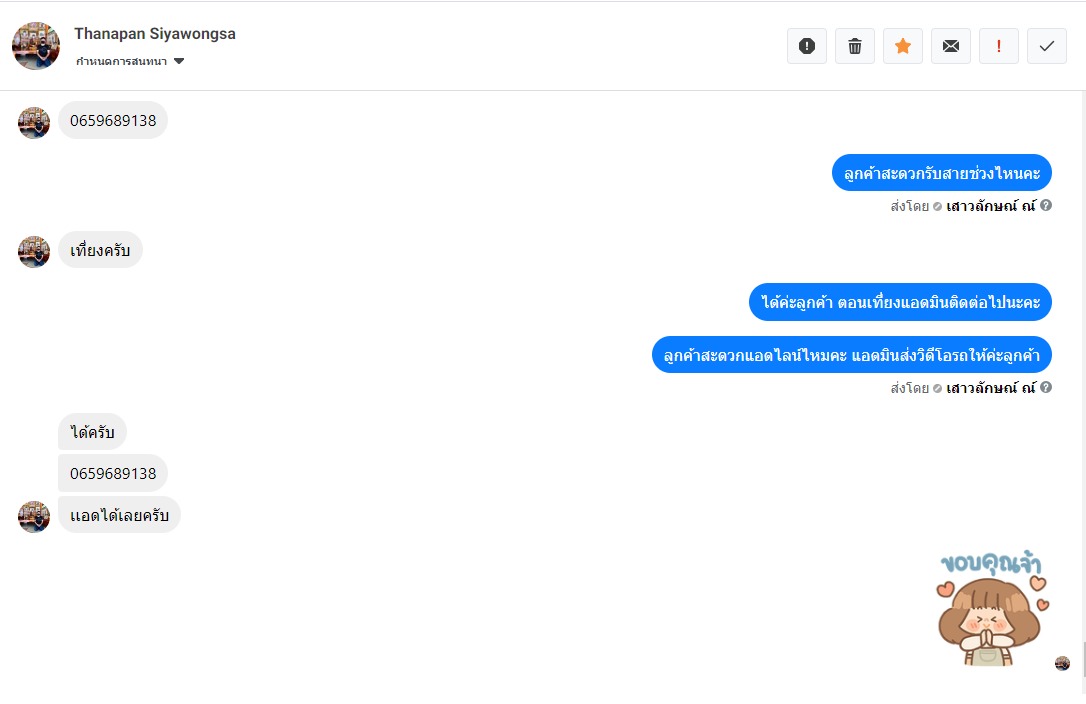Click the help icon under the LINE video message
The width and height of the screenshot is (1086, 704).
(1046, 387)
